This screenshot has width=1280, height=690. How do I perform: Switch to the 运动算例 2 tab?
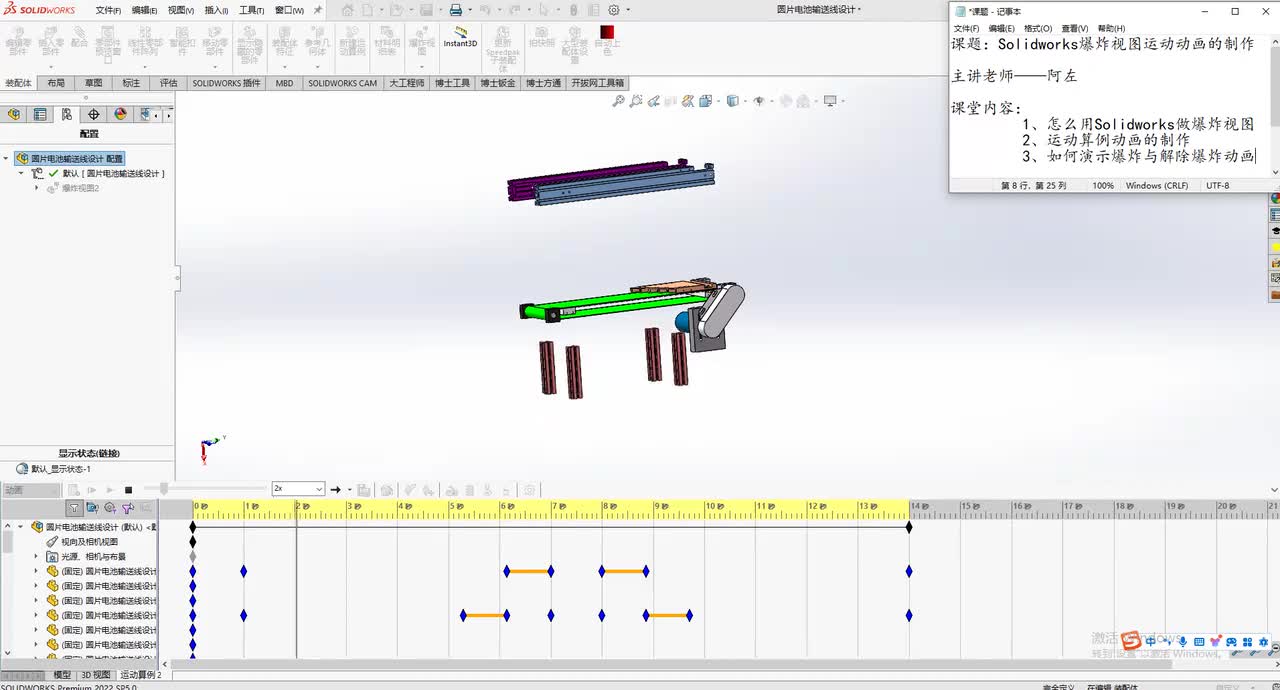click(140, 675)
